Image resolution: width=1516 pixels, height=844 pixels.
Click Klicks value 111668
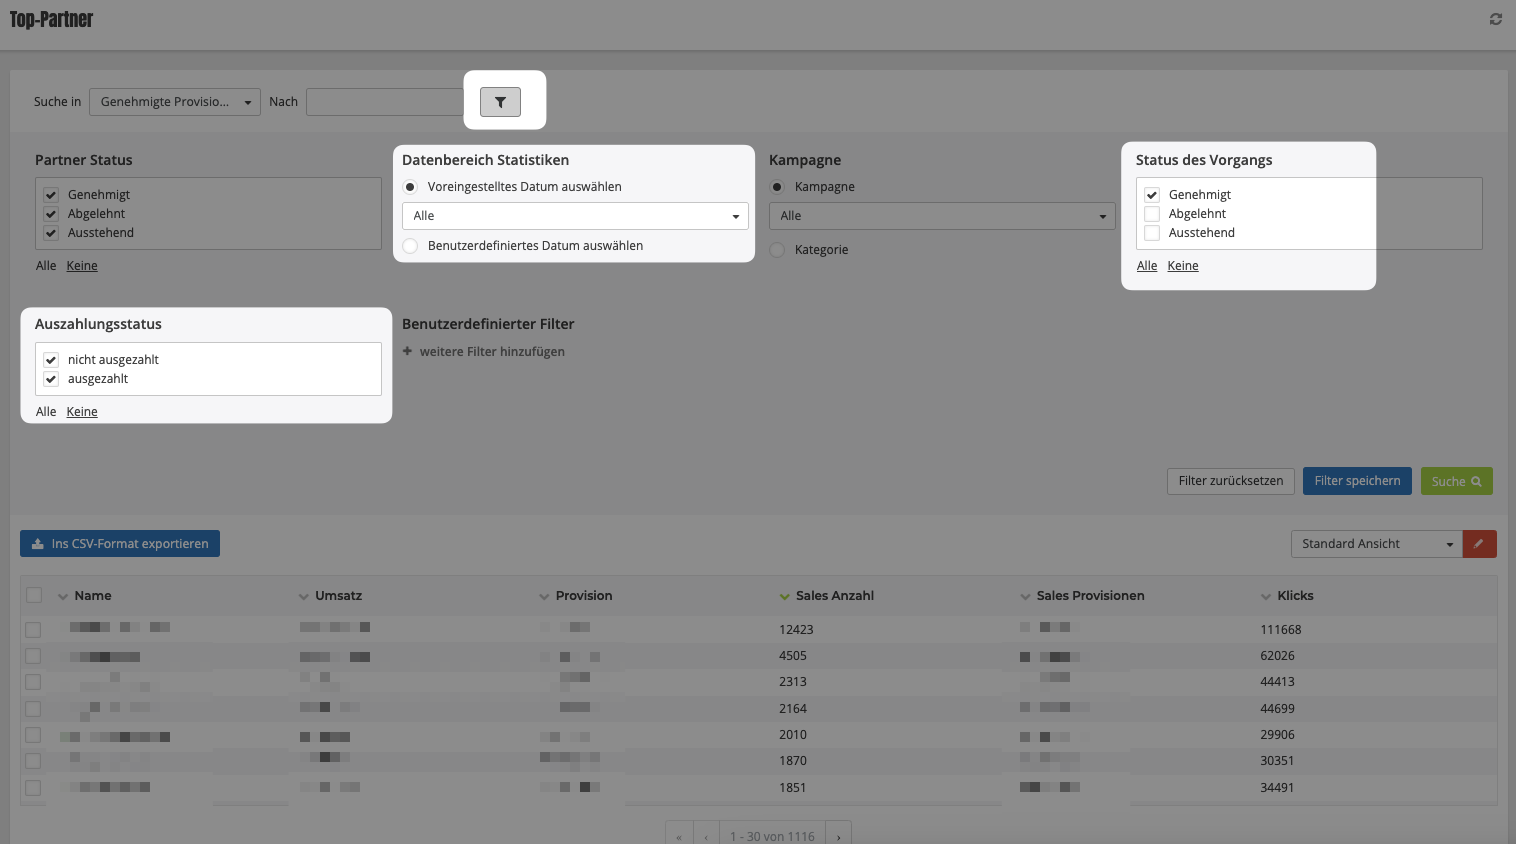pyautogui.click(x=1281, y=630)
